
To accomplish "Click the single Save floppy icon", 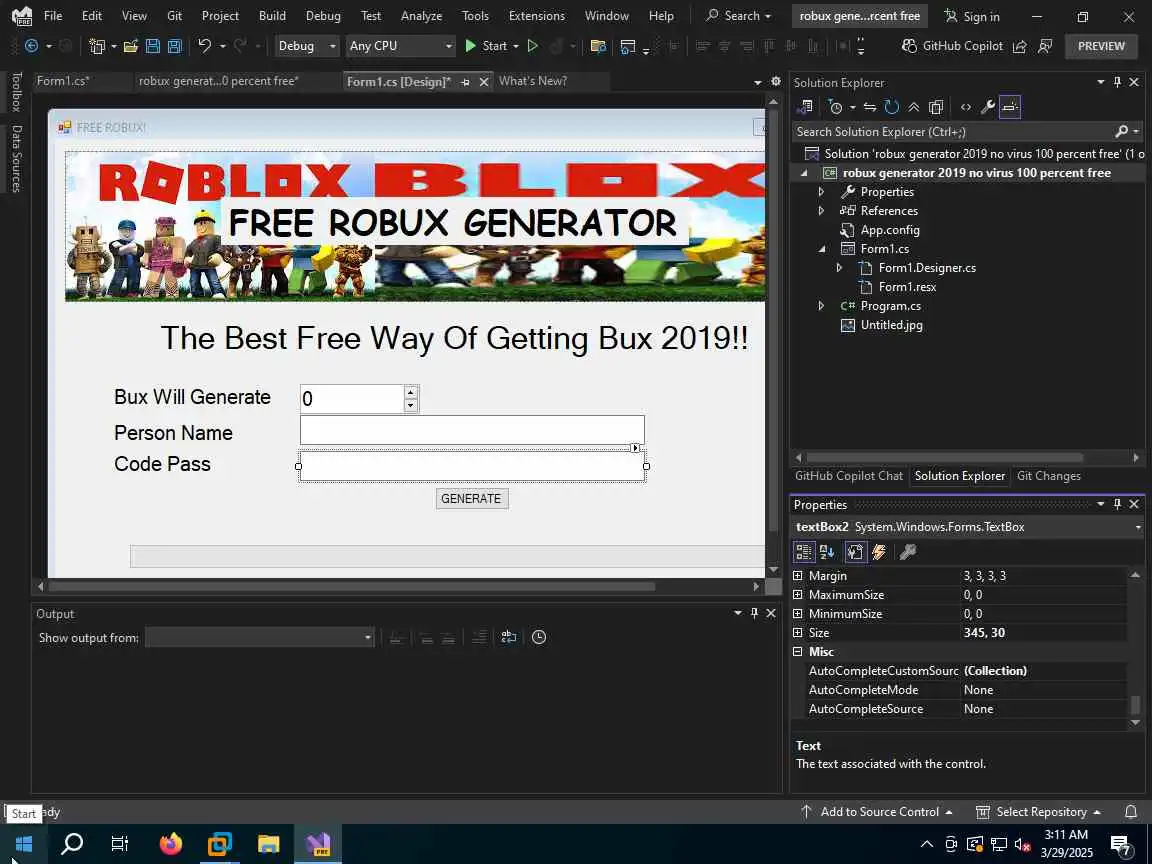I will coord(153,46).
